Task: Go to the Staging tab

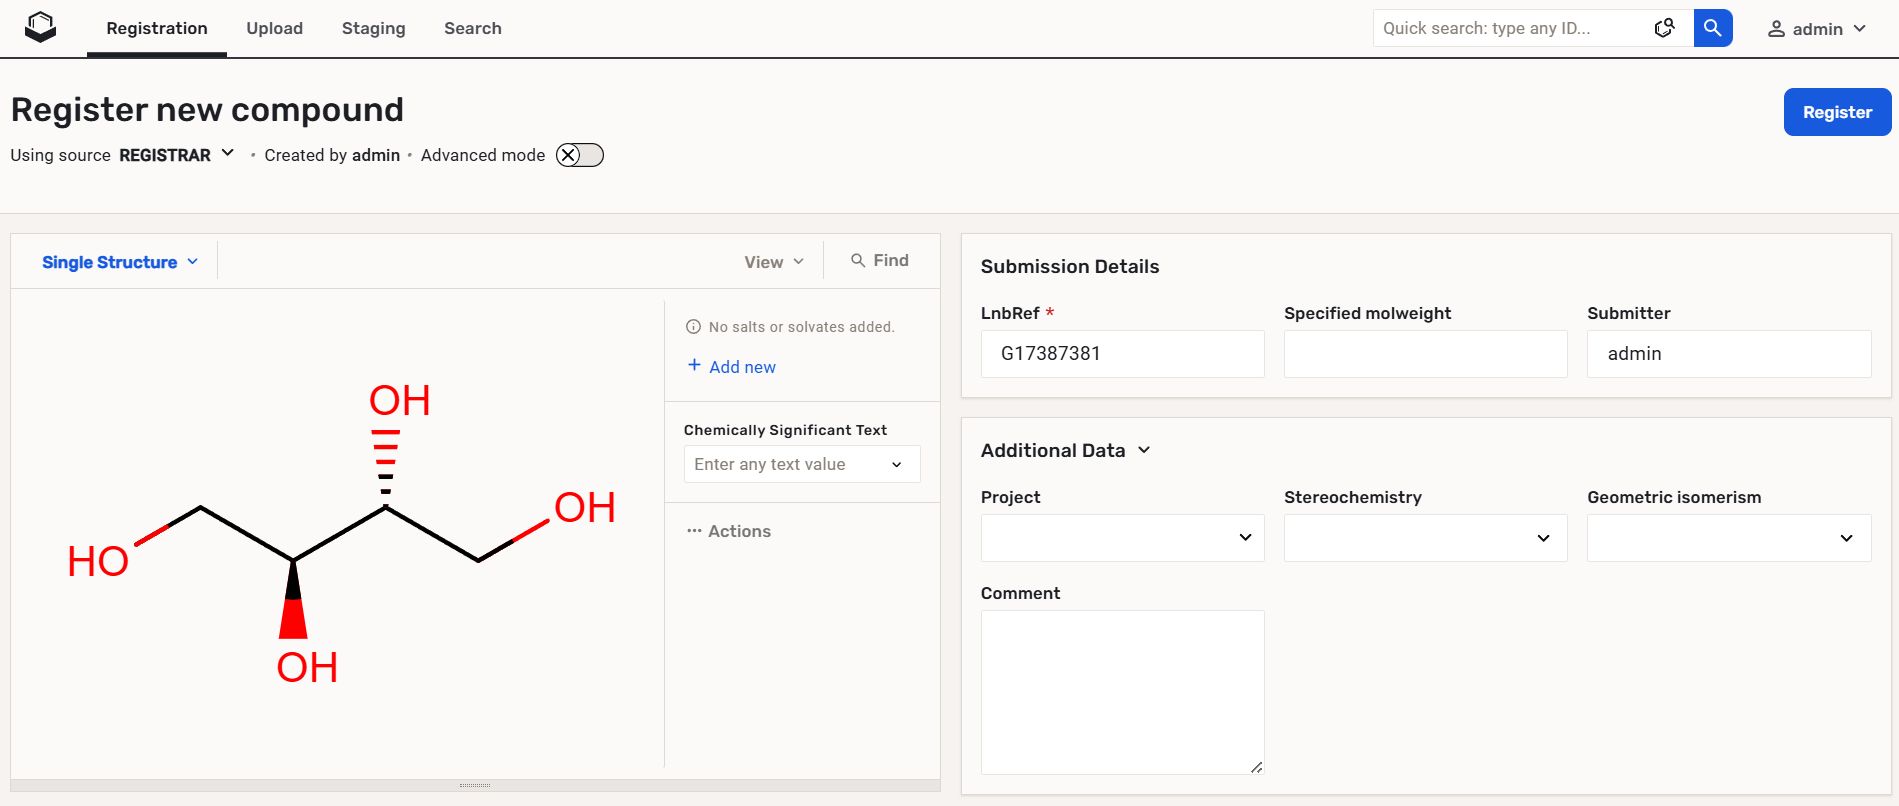Action: 373,28
